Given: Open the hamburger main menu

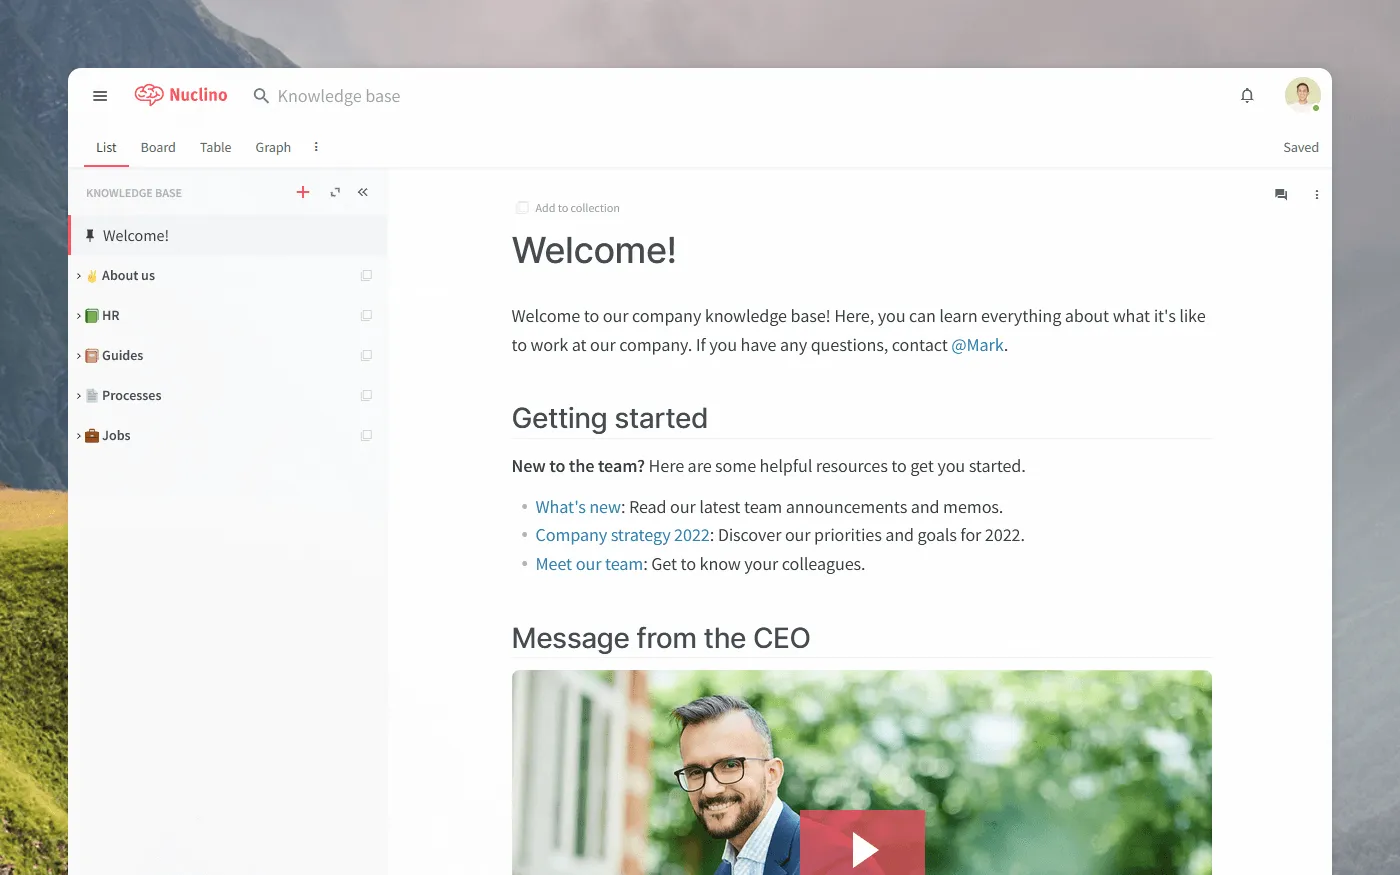Looking at the screenshot, I should pyautogui.click(x=100, y=96).
